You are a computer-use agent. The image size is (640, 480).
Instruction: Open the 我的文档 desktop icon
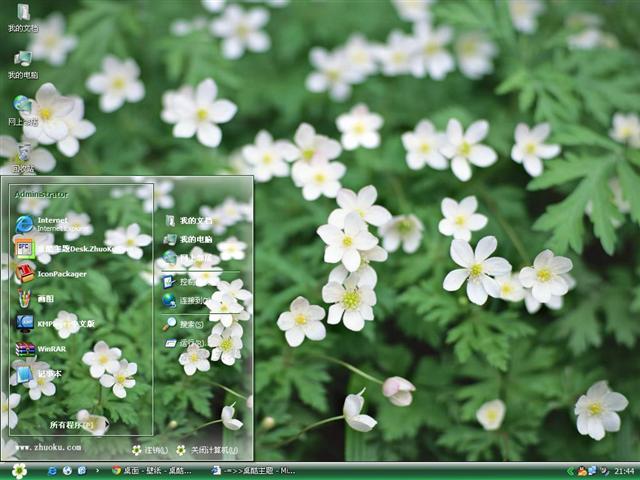tap(23, 18)
